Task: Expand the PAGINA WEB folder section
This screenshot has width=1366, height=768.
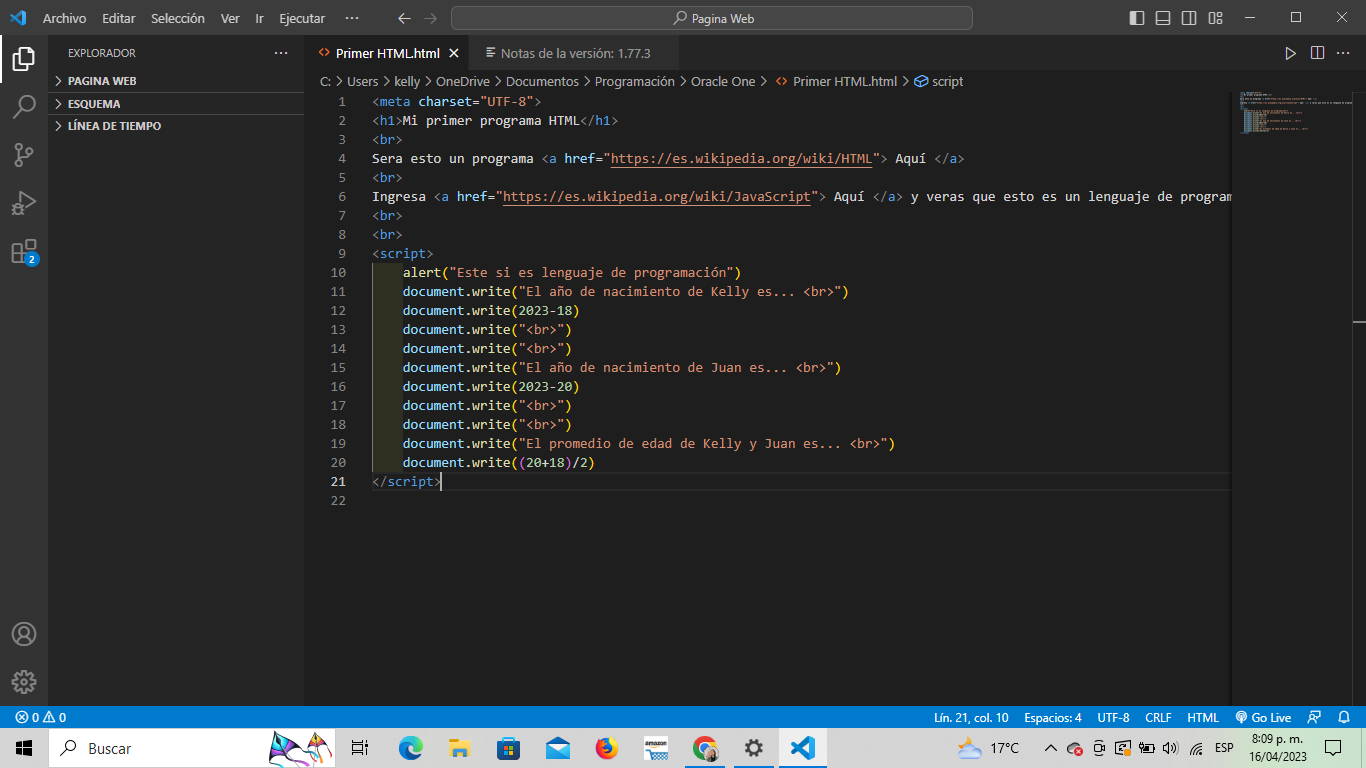Action: tap(176, 81)
